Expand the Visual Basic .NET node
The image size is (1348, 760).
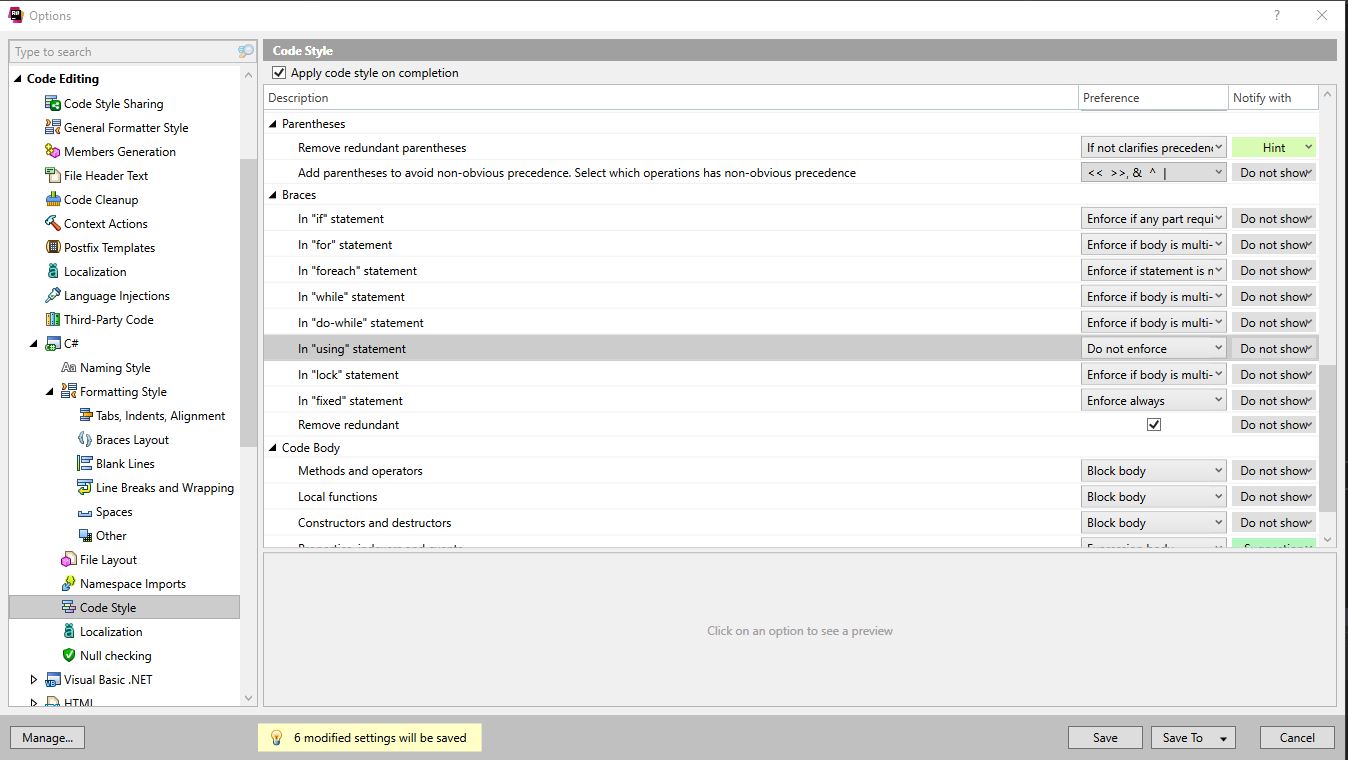34,679
